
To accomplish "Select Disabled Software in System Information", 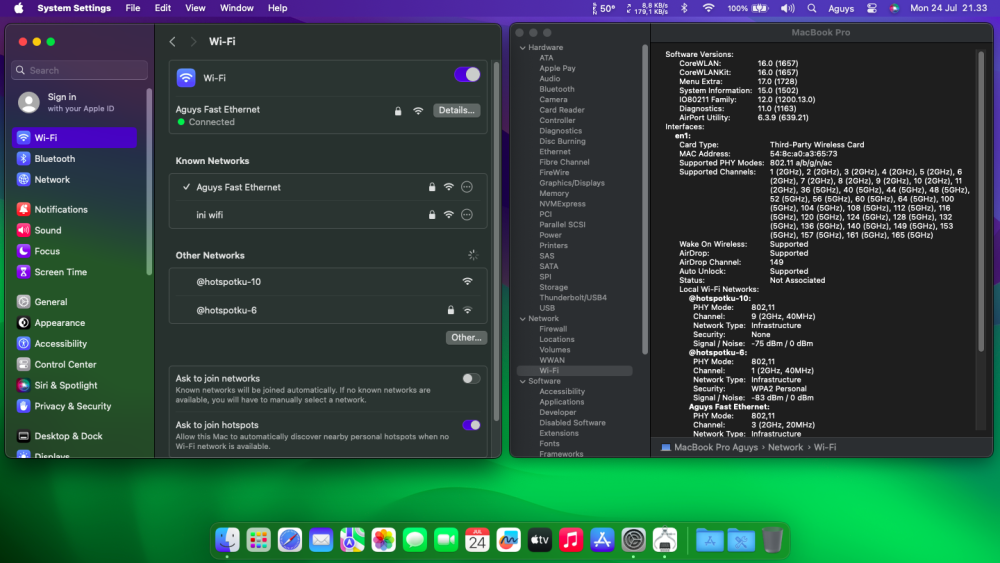I will [572, 423].
